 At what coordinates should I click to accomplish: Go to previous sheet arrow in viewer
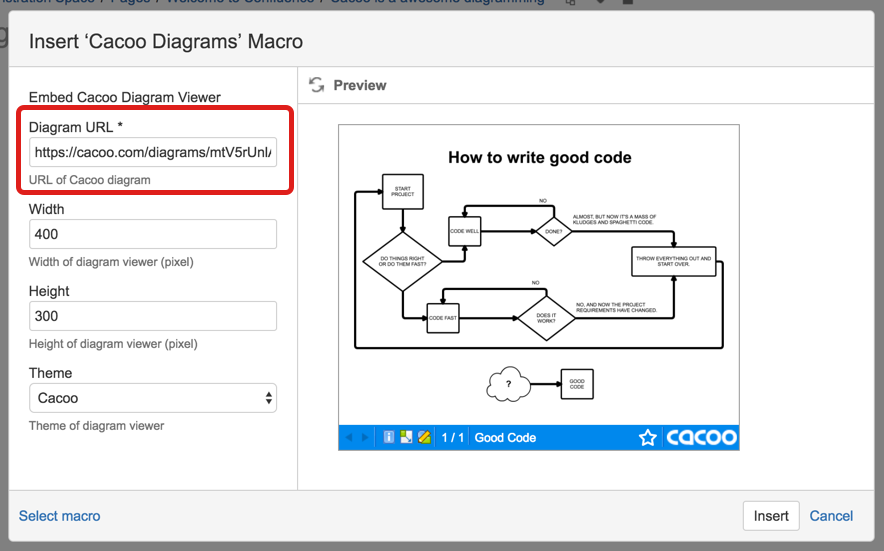click(349, 438)
